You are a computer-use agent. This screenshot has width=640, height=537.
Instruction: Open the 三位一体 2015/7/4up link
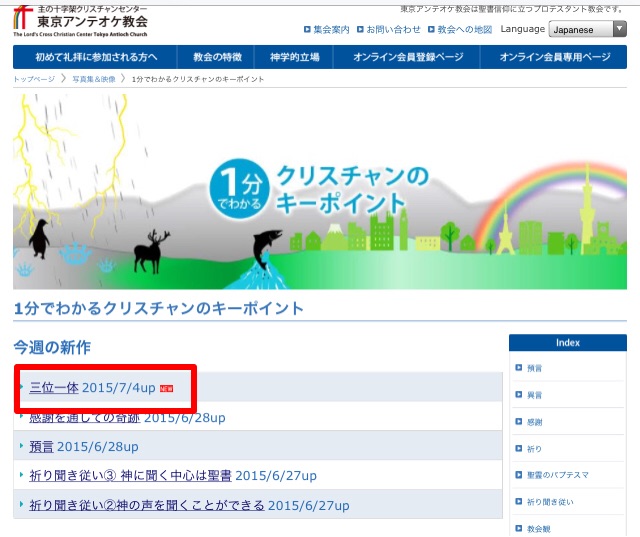(x=92, y=387)
